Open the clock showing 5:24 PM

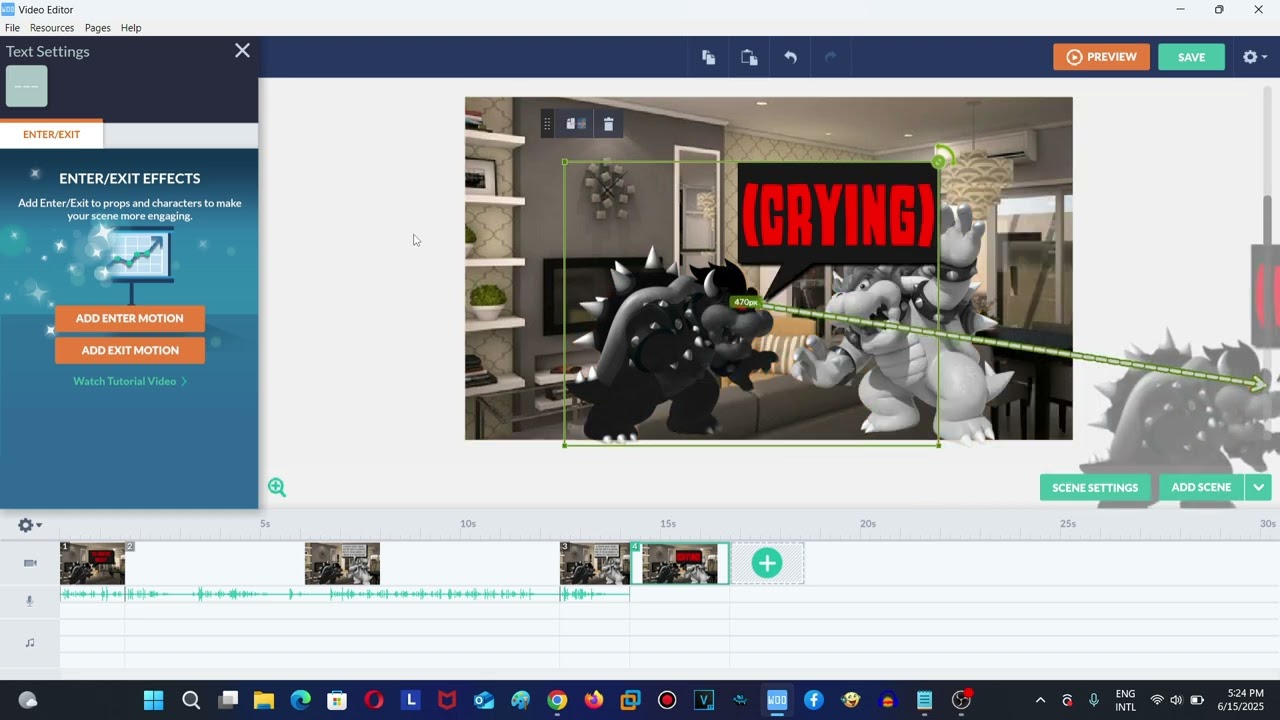(x=1241, y=700)
